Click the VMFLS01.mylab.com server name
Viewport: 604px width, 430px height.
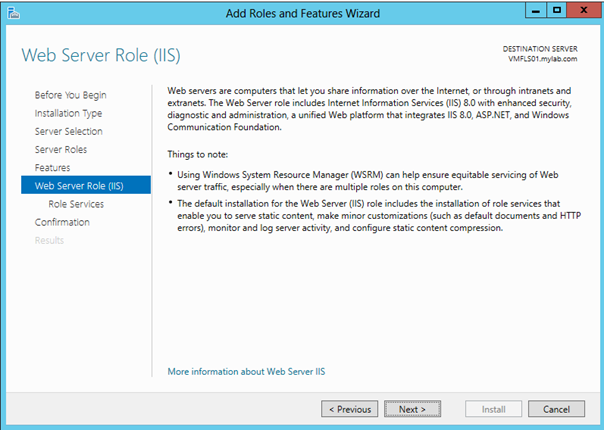pyautogui.click(x=542, y=59)
